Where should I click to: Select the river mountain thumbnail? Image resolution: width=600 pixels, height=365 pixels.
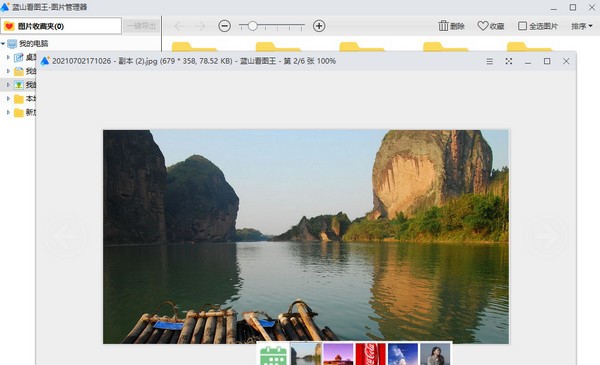306,354
